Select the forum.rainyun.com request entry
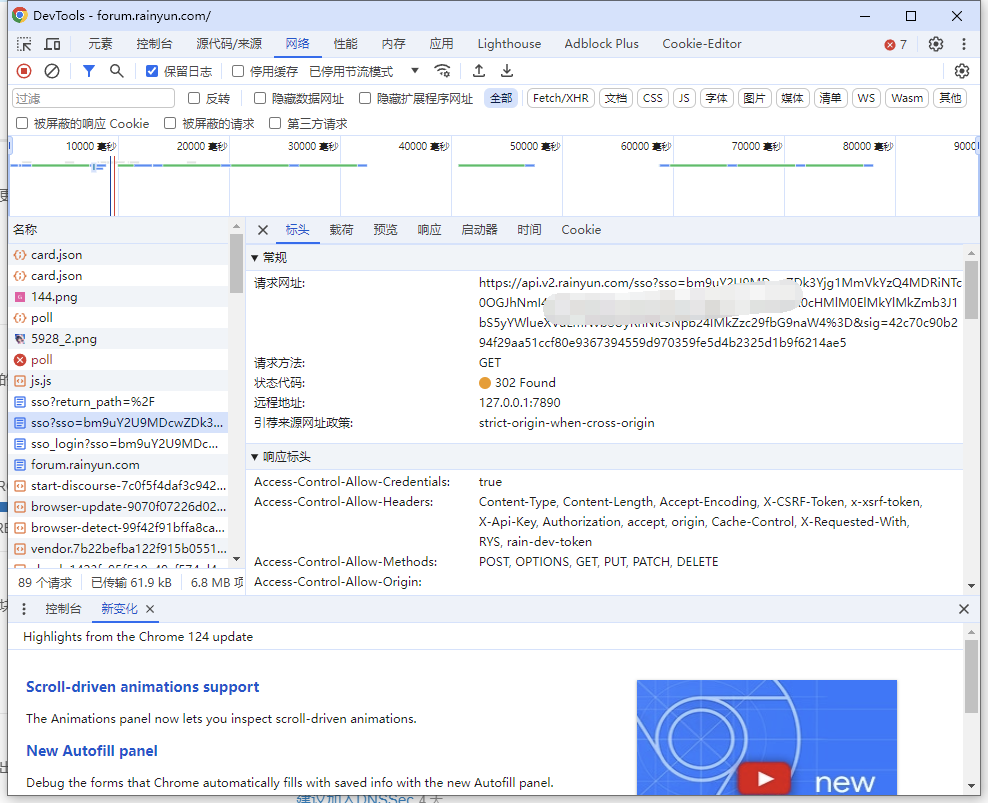 (85, 465)
